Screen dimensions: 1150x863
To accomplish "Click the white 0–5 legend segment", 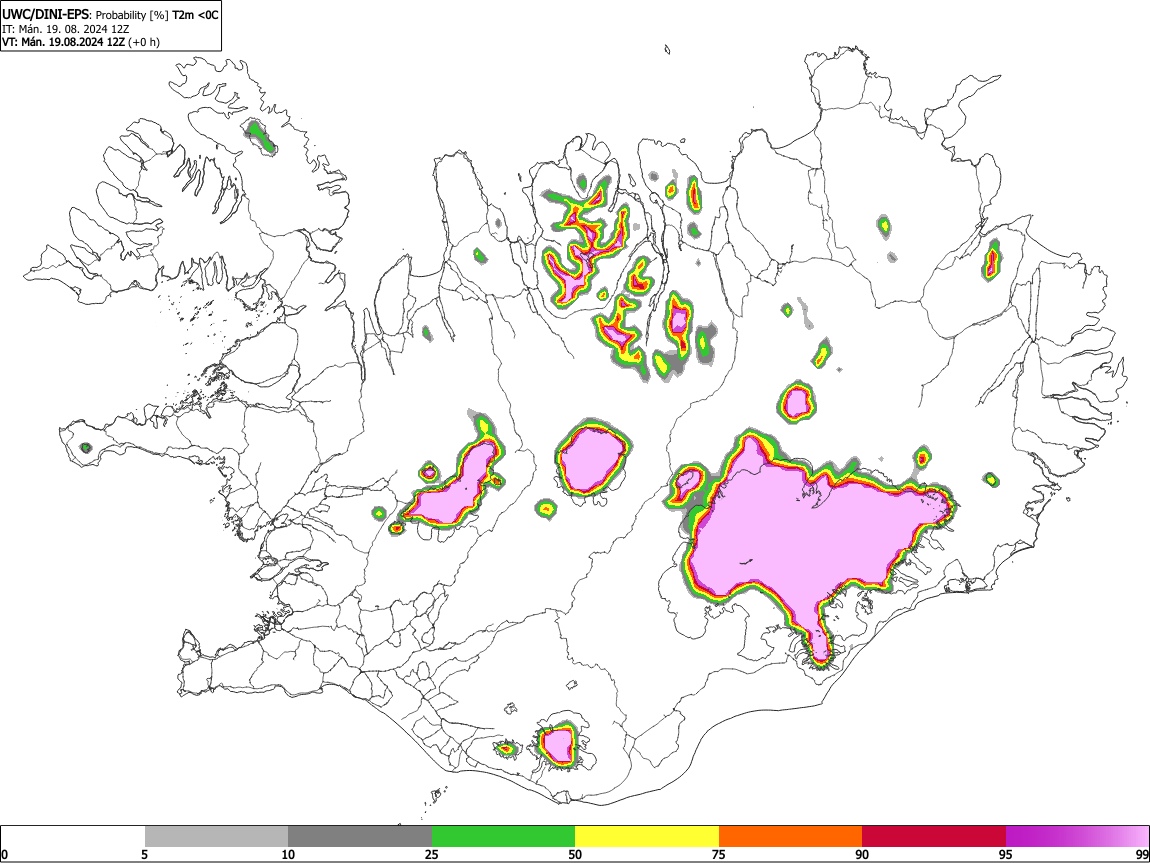I will tap(73, 837).
